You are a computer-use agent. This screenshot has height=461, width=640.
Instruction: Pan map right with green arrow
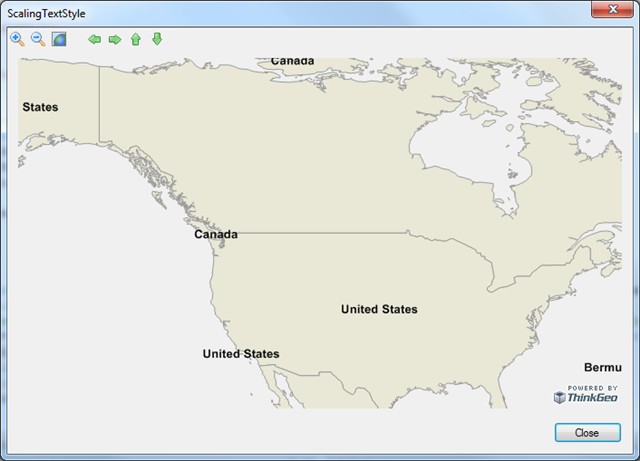pyautogui.click(x=115, y=39)
